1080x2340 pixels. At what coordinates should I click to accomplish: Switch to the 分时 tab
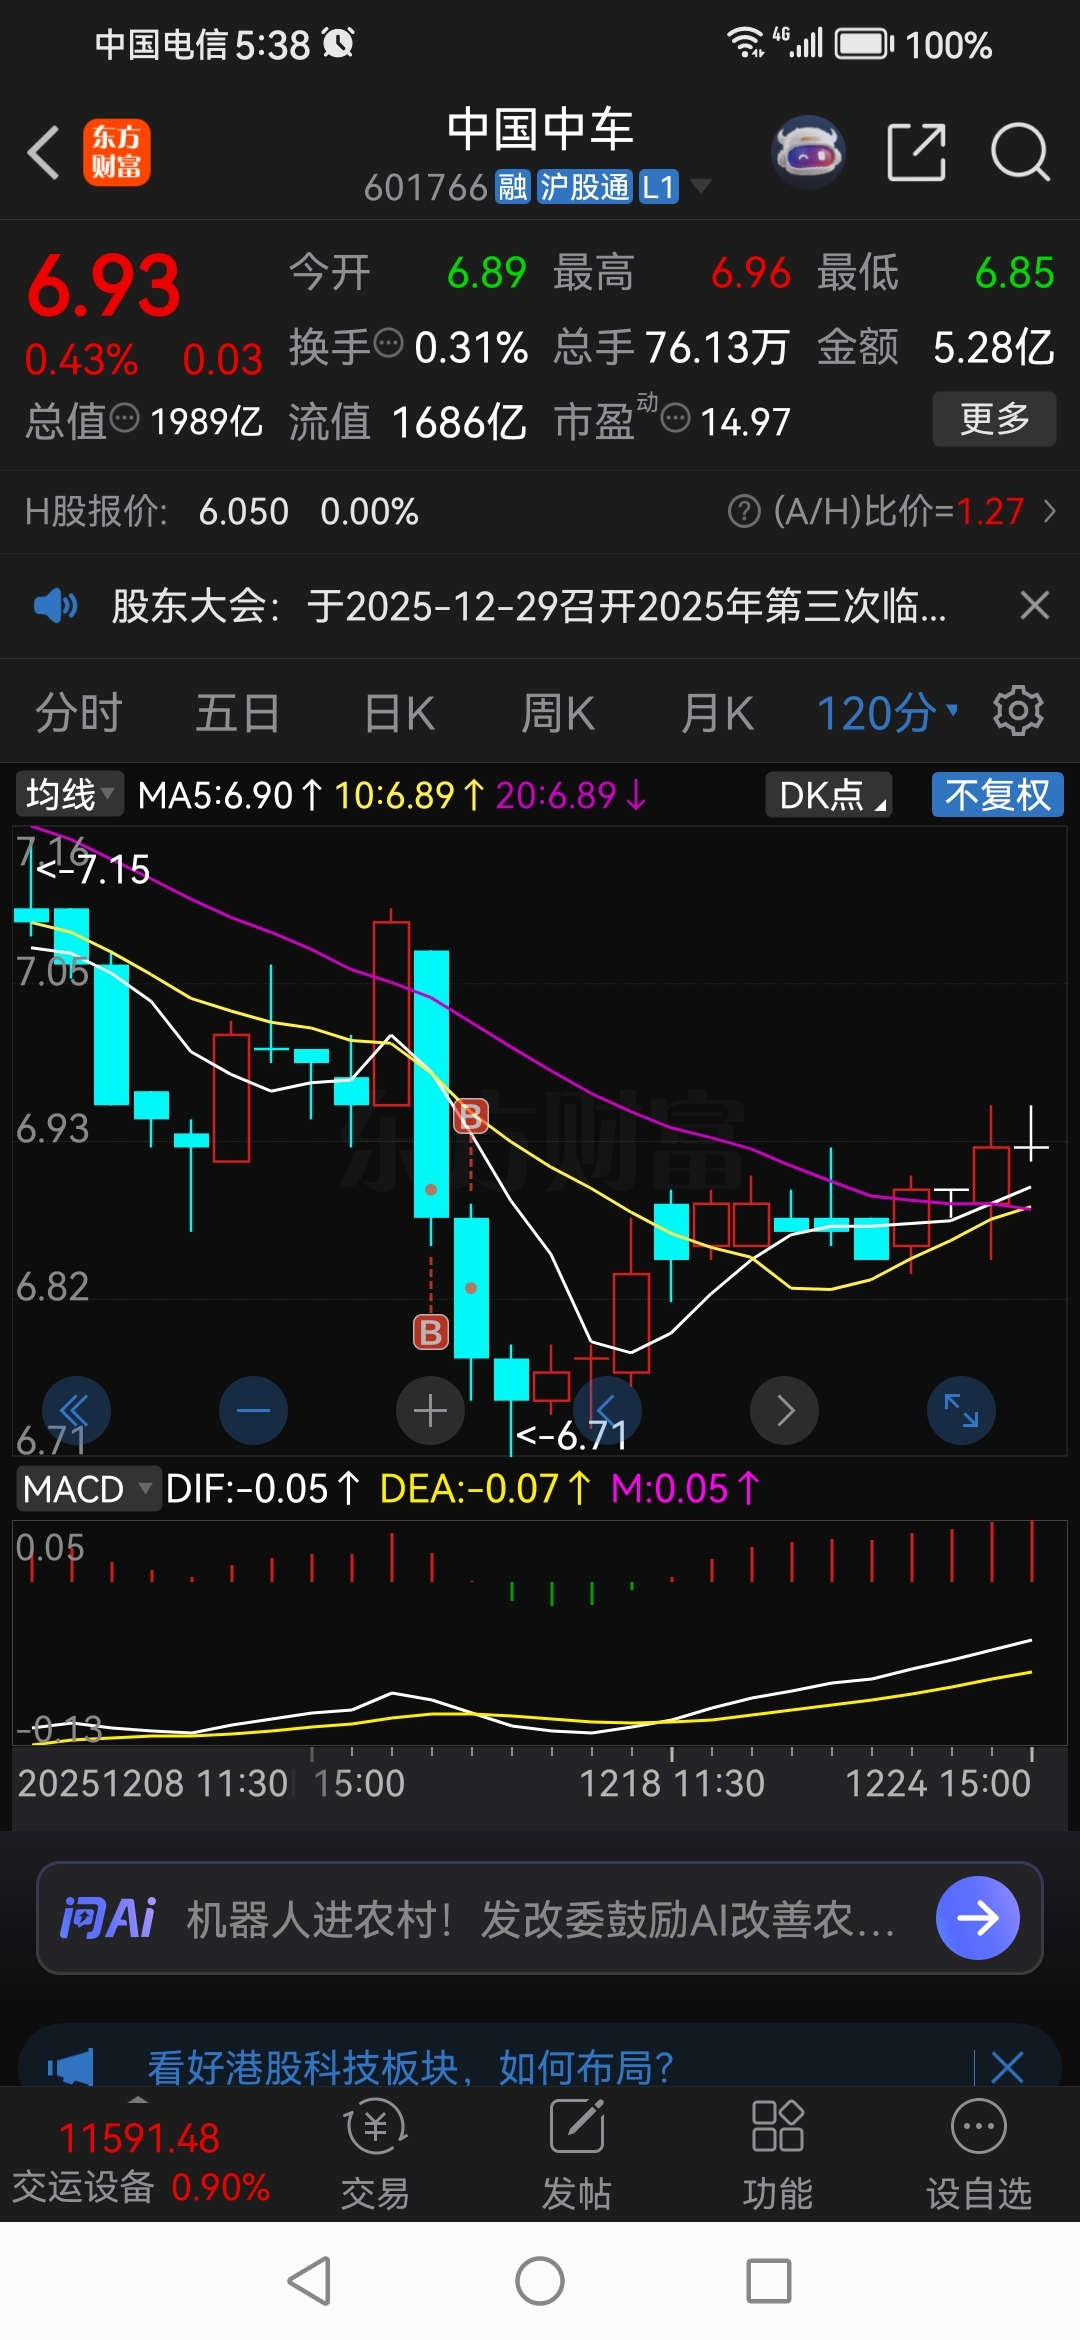[78, 714]
